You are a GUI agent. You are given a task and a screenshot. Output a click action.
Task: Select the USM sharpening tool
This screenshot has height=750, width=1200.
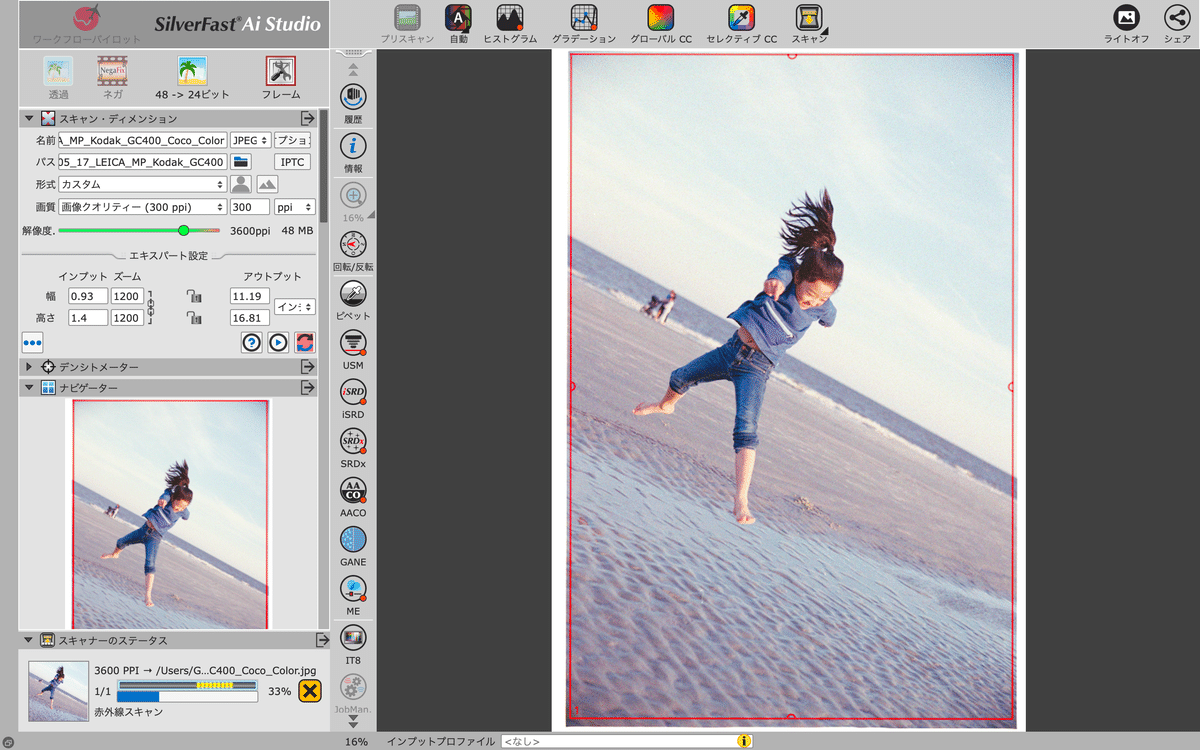[x=353, y=343]
